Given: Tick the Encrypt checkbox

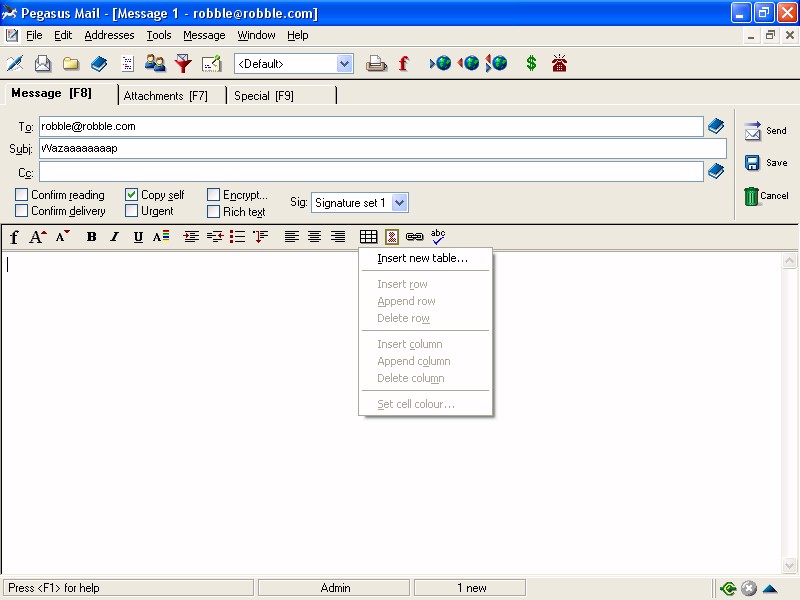Looking at the screenshot, I should coord(213,194).
